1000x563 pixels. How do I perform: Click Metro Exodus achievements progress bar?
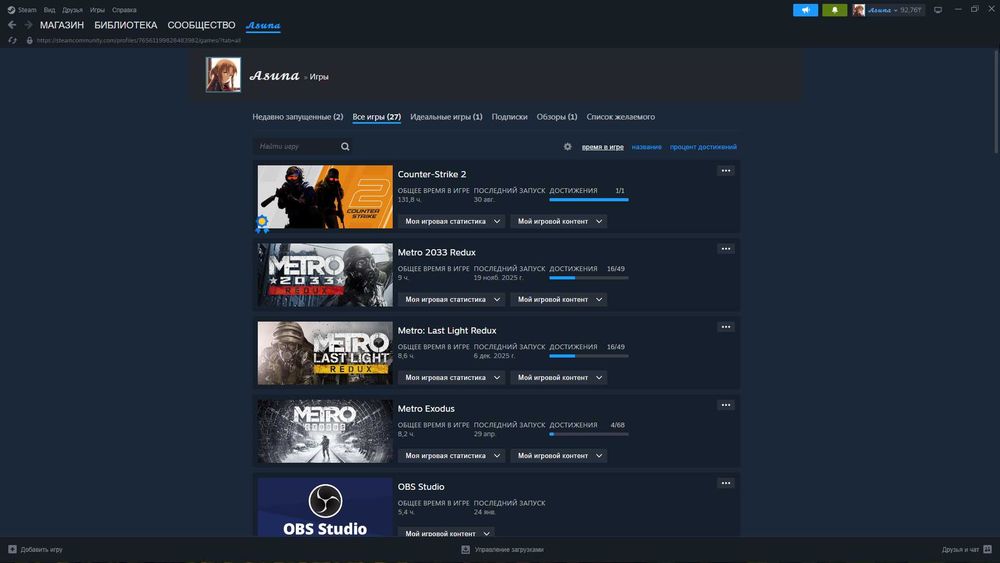coord(589,434)
